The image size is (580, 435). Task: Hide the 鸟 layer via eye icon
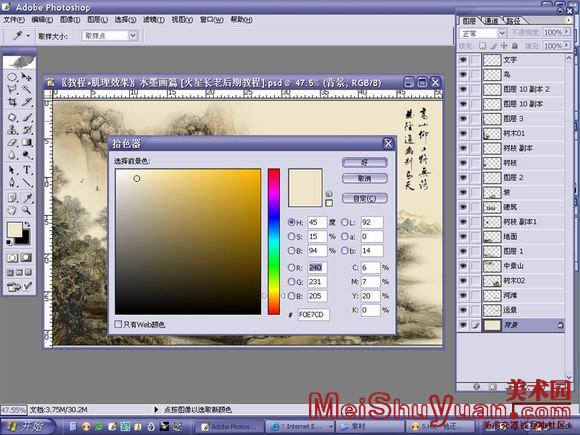click(x=463, y=75)
